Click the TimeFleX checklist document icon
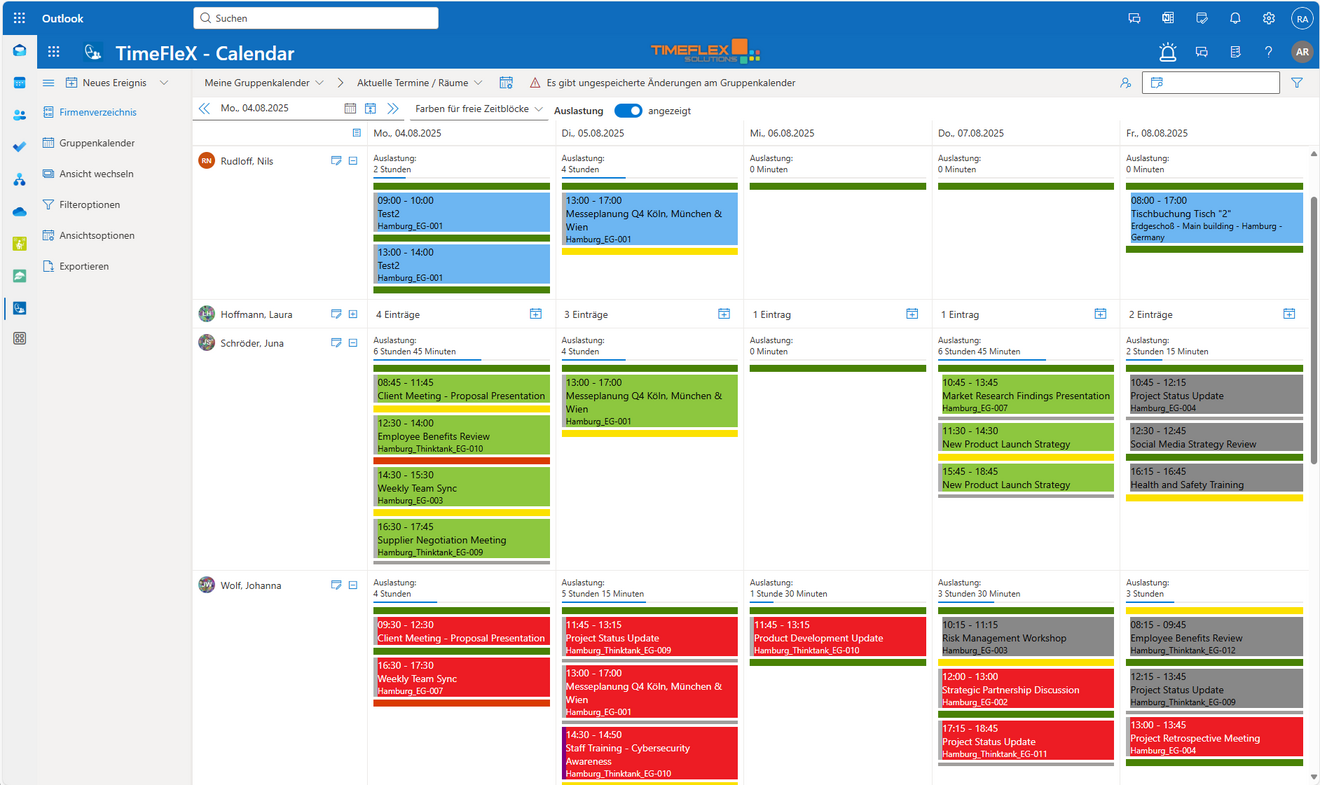This screenshot has height=785, width=1320. click(x=1235, y=52)
